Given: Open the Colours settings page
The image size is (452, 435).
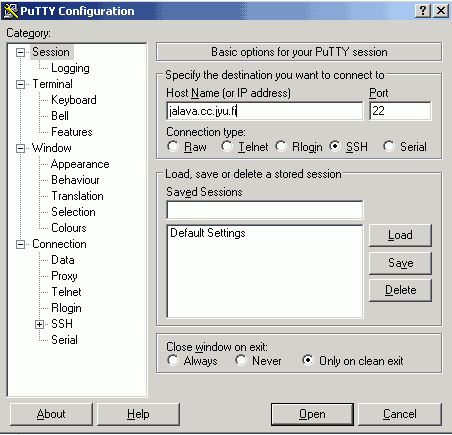Looking at the screenshot, I should click(69, 228).
